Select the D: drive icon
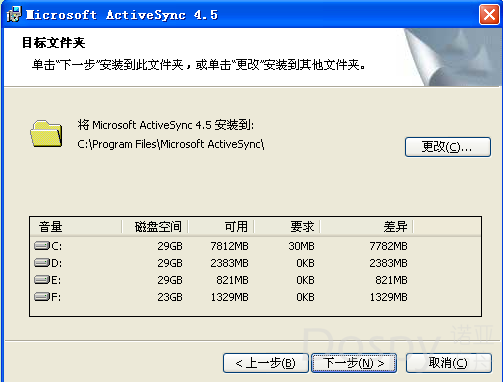 point(42,263)
